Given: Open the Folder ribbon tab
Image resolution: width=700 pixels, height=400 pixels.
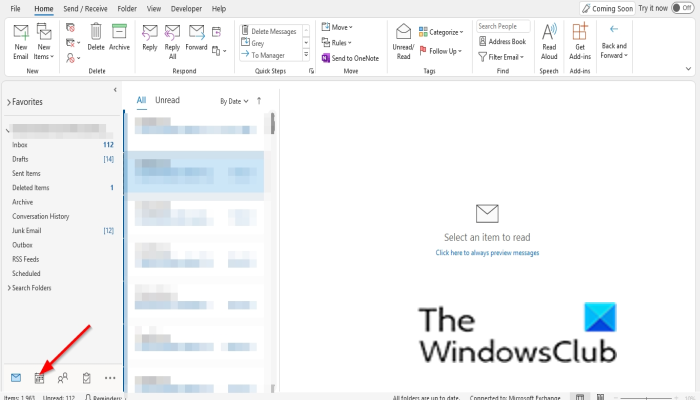Looking at the screenshot, I should pos(127,8).
